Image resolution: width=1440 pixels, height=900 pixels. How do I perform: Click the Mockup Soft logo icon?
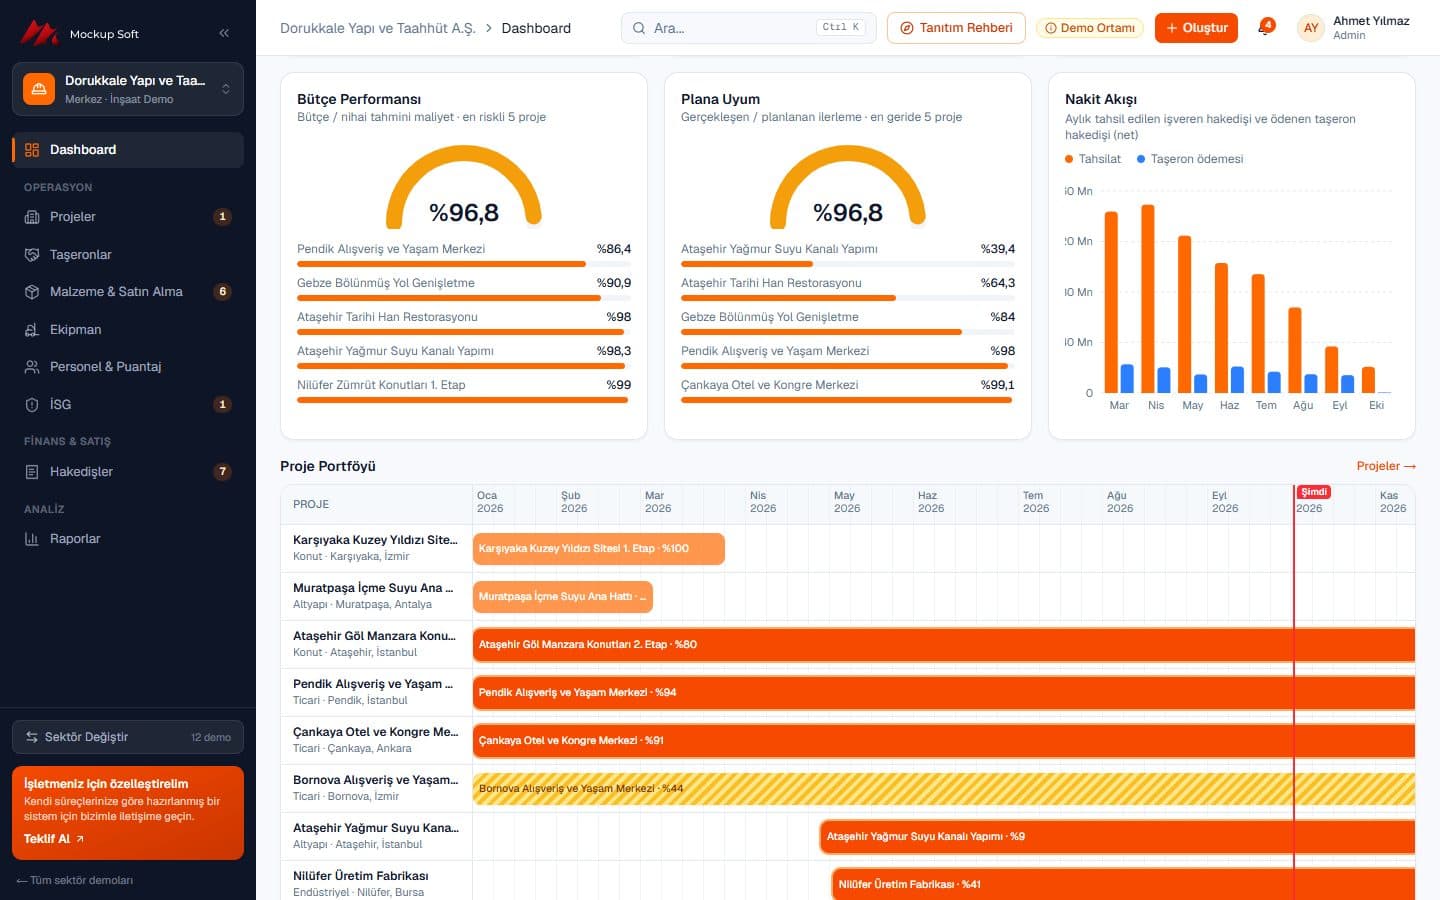39,33
